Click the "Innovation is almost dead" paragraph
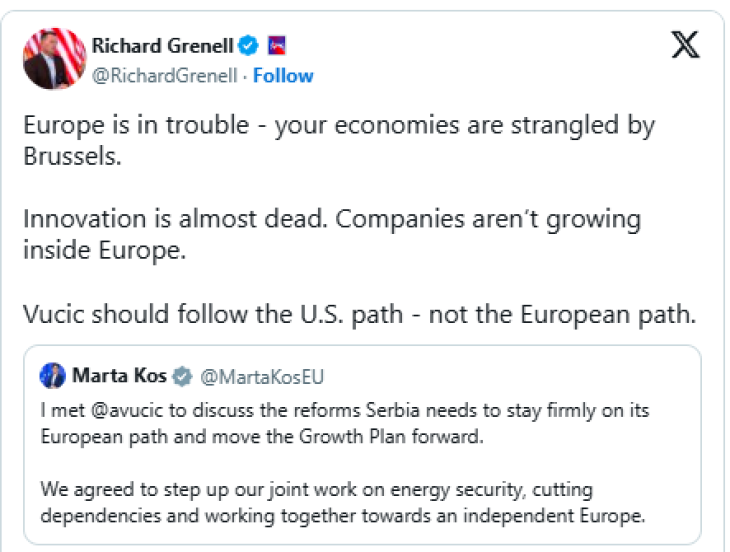Screen dimensions: 730x552 [331, 233]
